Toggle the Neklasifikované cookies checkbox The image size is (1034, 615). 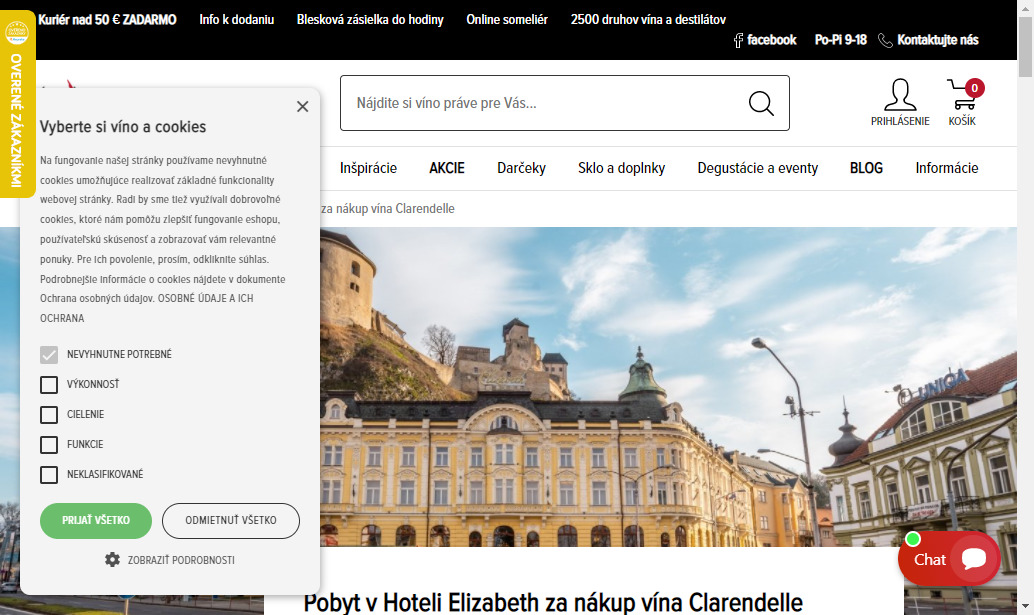click(x=49, y=475)
